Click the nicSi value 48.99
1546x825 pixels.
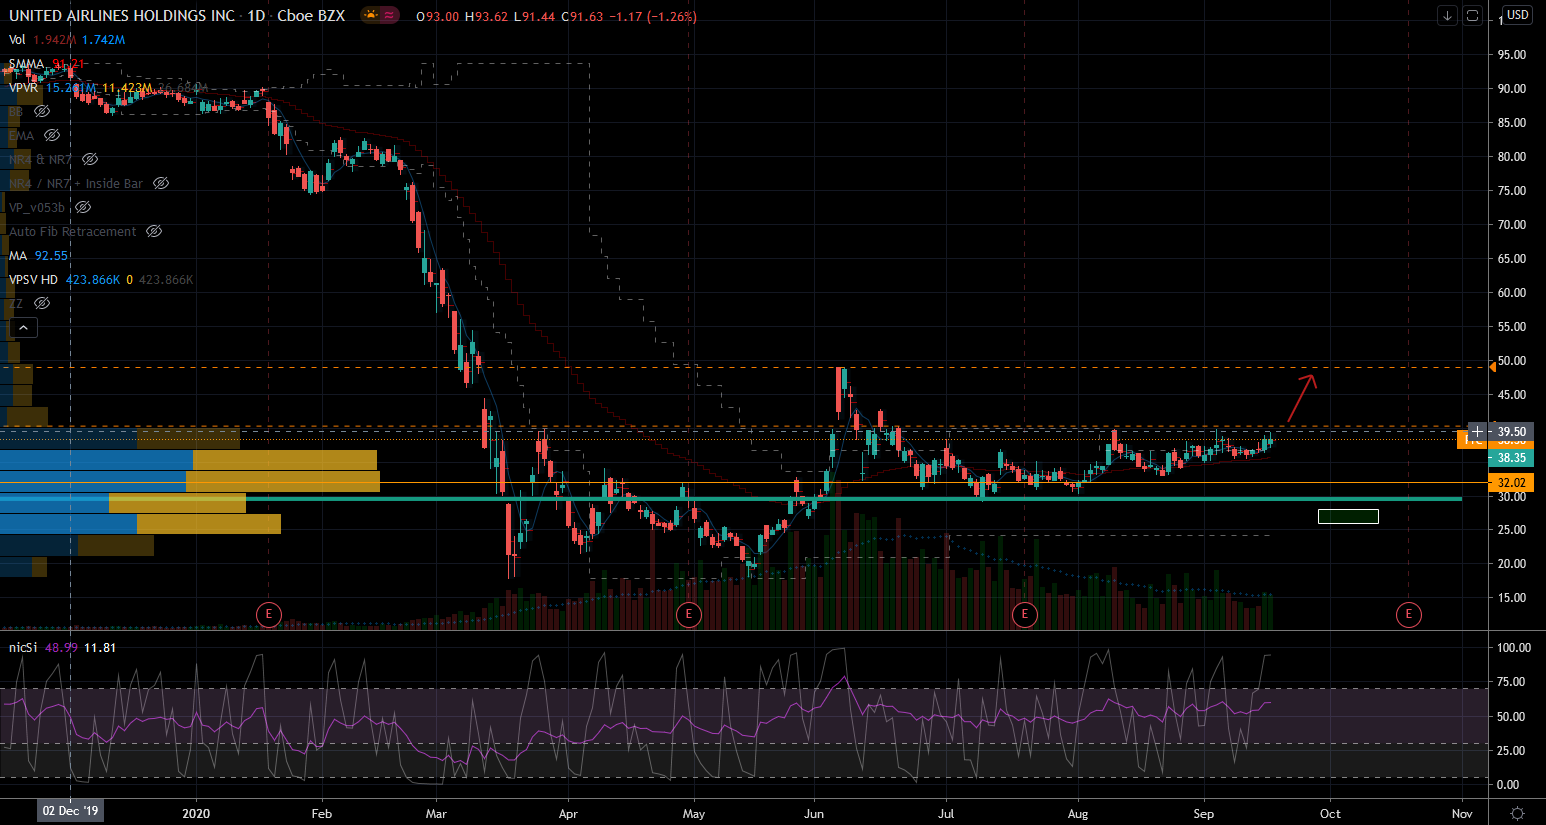pos(61,648)
